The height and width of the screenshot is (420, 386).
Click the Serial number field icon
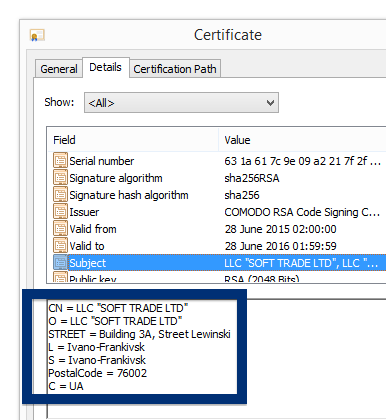coord(60,161)
